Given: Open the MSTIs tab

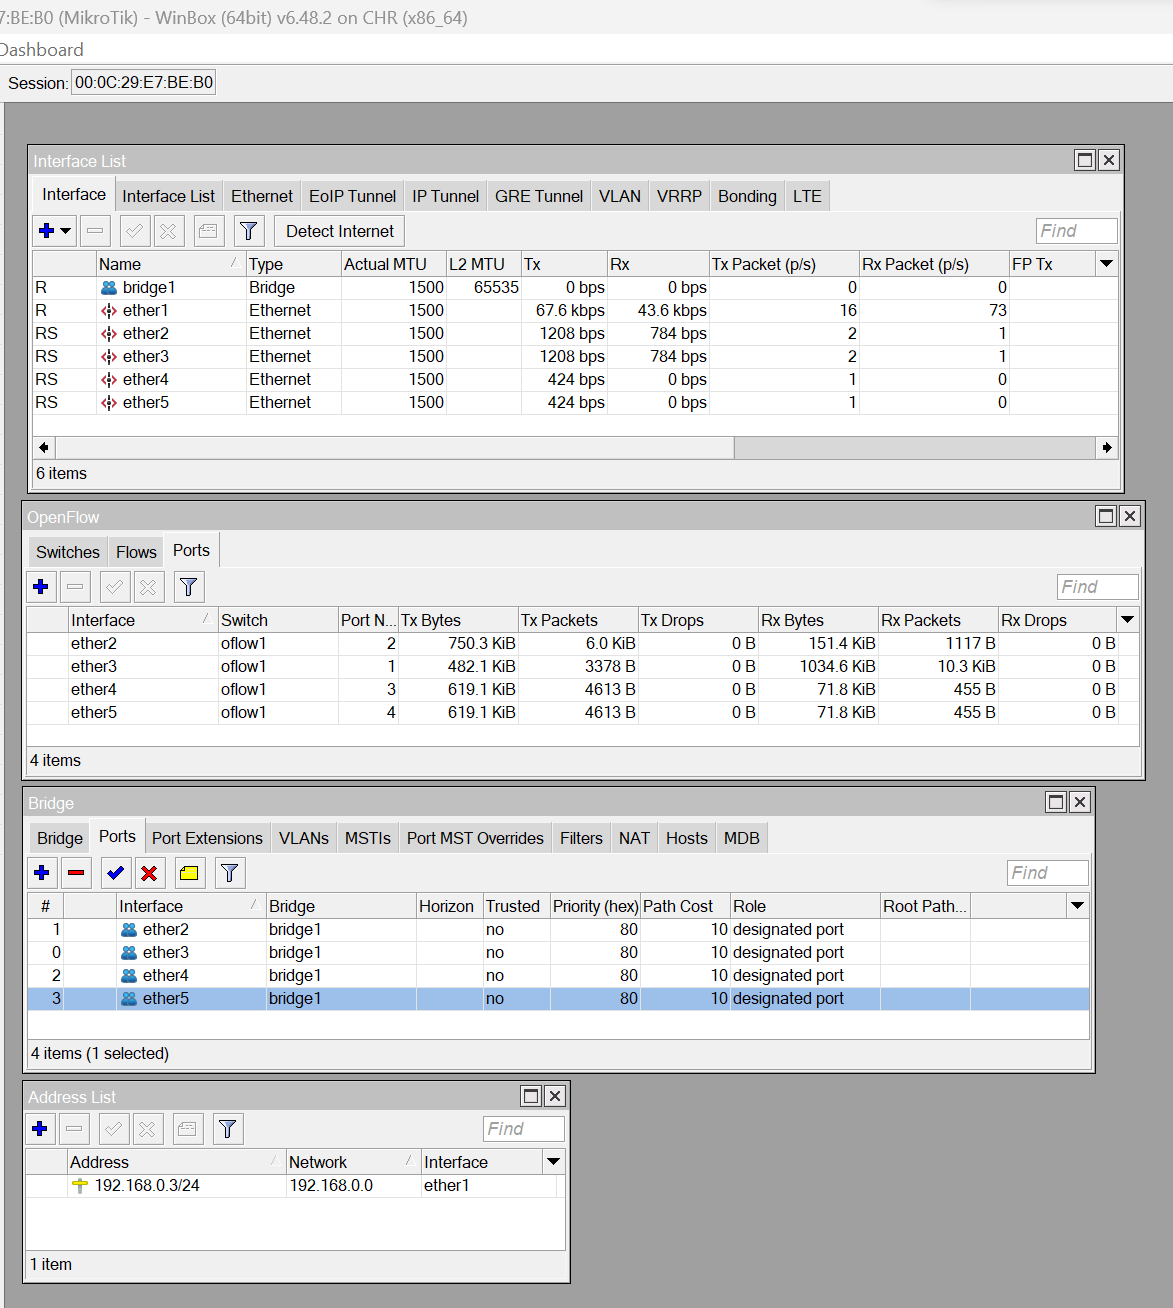Looking at the screenshot, I should pos(368,838).
